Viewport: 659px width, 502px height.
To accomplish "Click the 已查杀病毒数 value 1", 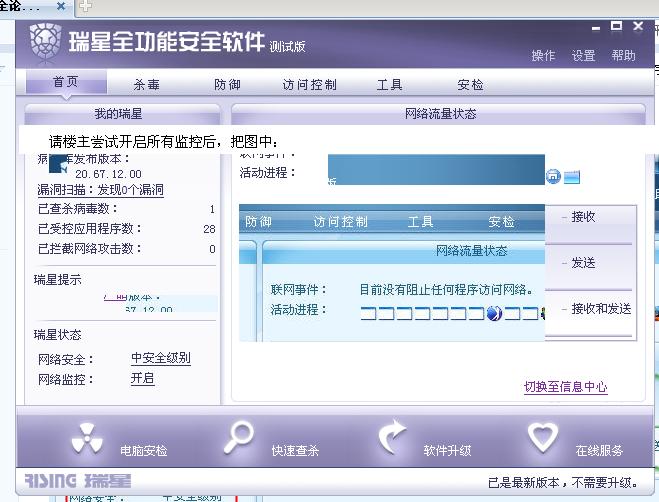I will (x=212, y=209).
